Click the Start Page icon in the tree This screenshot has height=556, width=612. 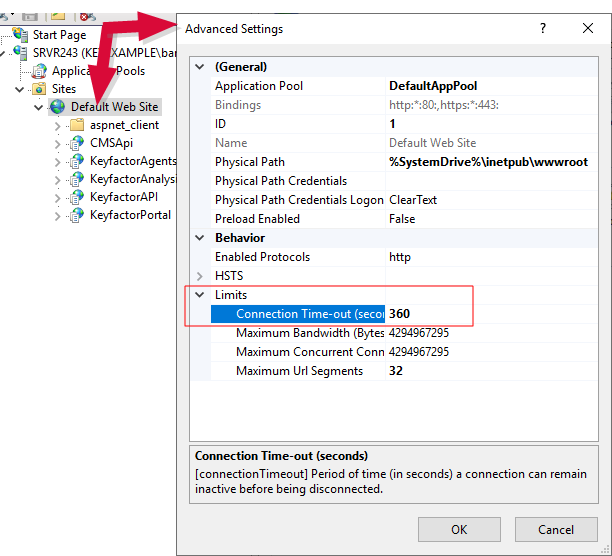click(x=20, y=35)
